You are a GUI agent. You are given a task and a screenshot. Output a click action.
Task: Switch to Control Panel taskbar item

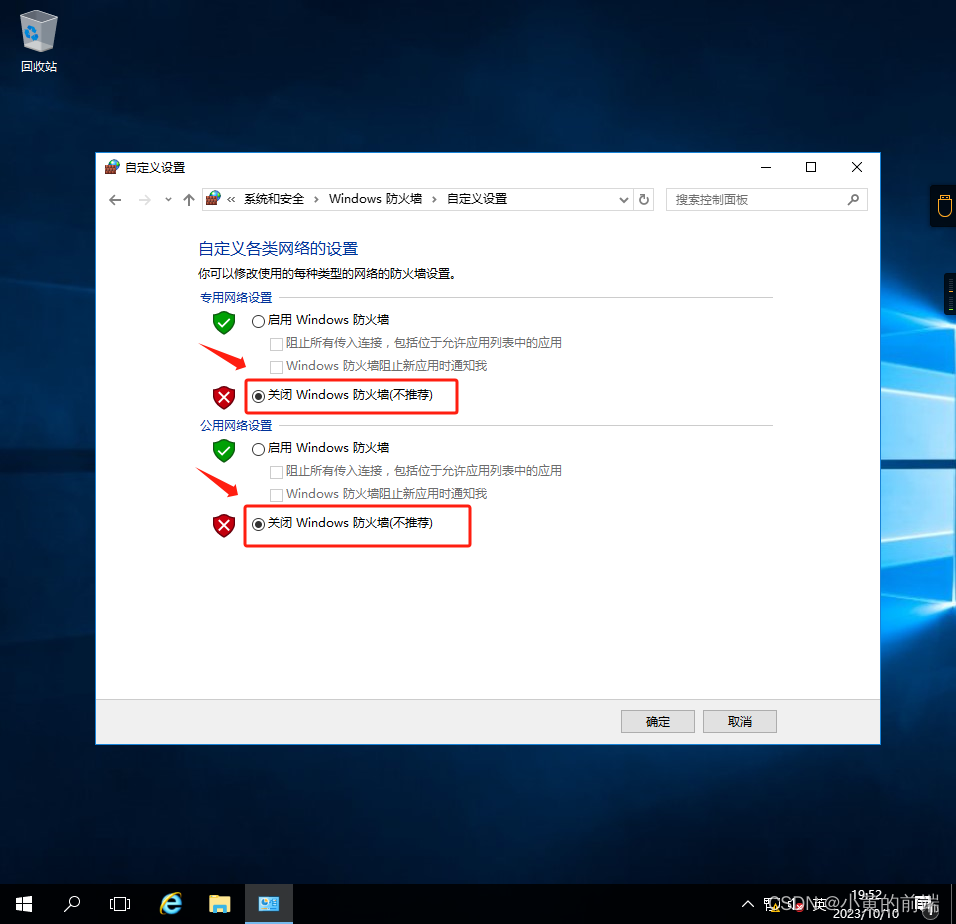click(x=269, y=904)
